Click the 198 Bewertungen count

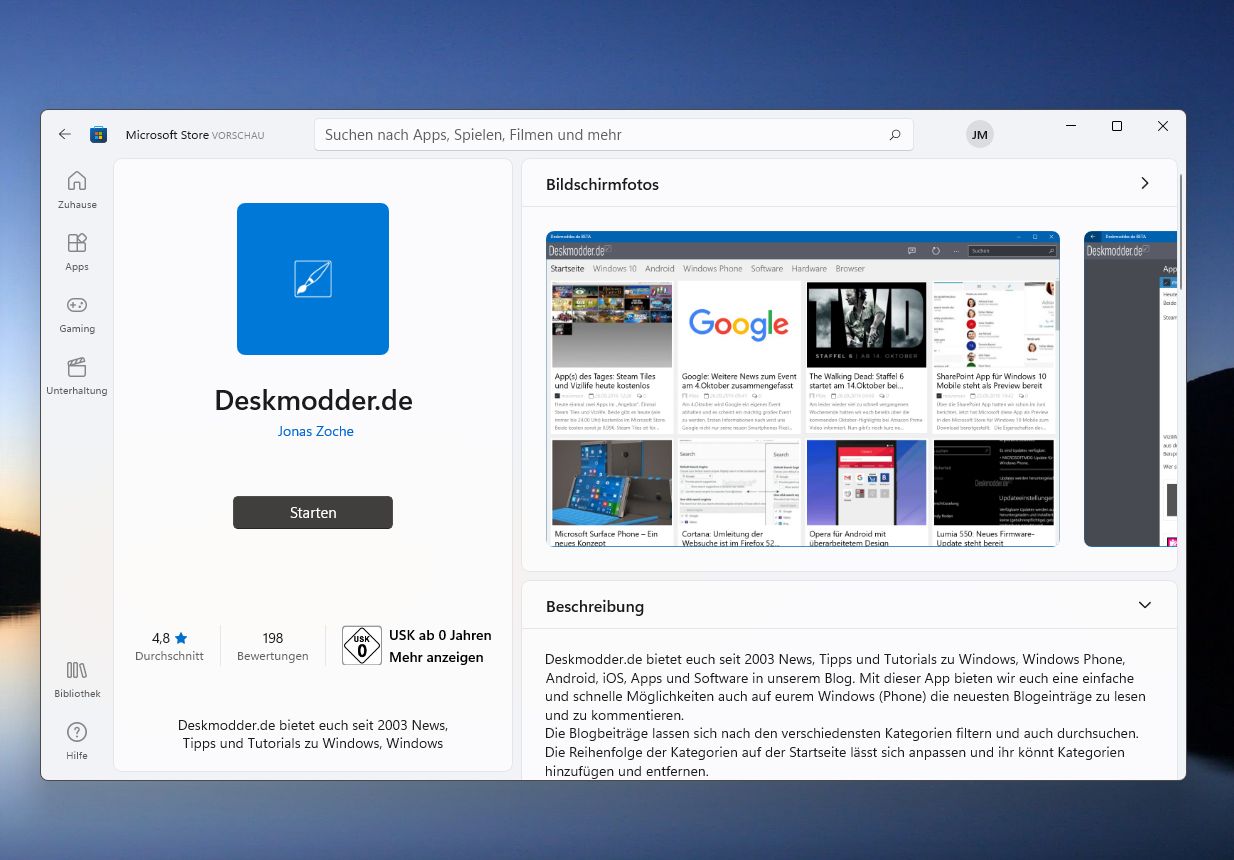(x=273, y=646)
